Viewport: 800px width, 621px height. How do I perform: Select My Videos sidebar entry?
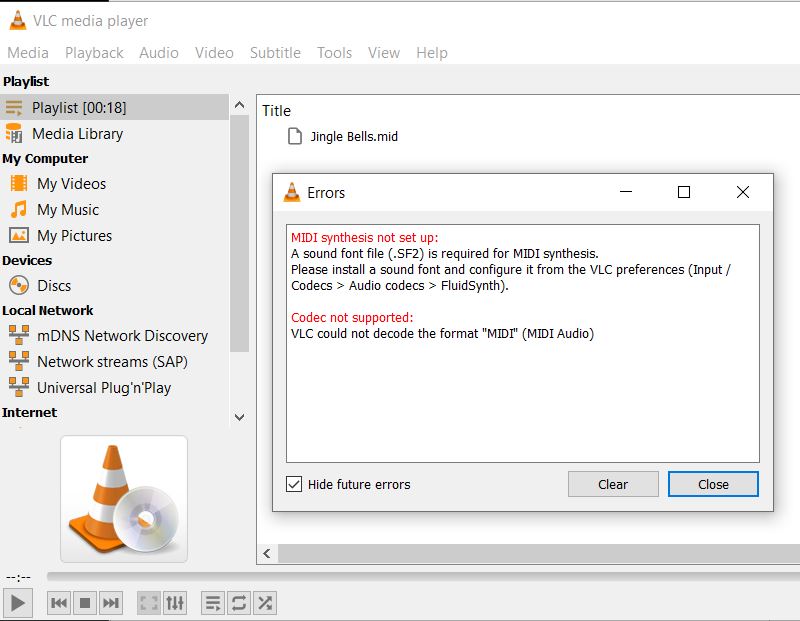pyautogui.click(x=114, y=184)
